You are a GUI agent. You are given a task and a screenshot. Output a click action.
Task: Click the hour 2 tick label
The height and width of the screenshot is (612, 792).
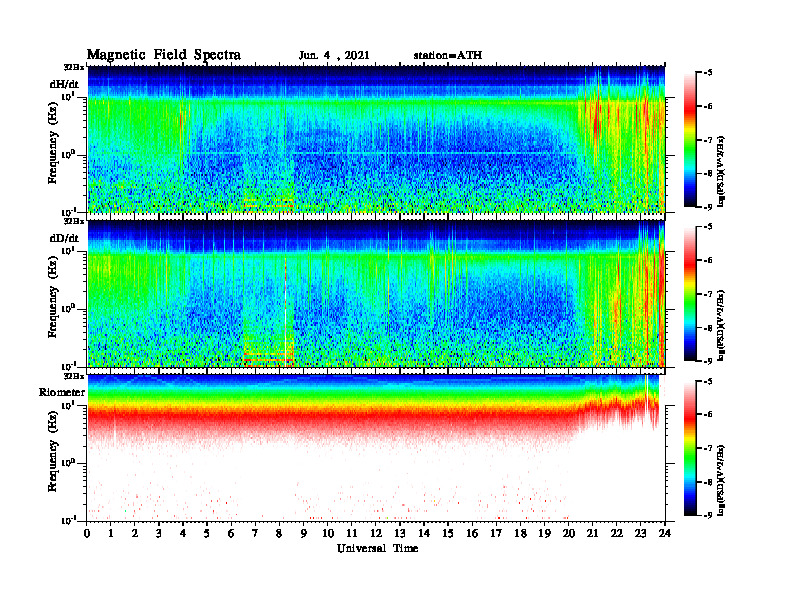[135, 533]
